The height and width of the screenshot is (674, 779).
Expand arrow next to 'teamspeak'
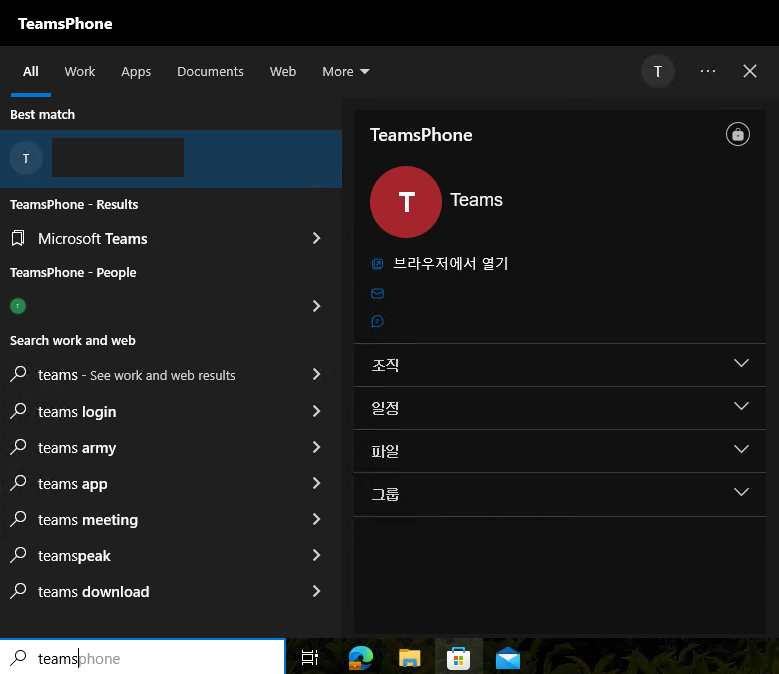point(316,555)
